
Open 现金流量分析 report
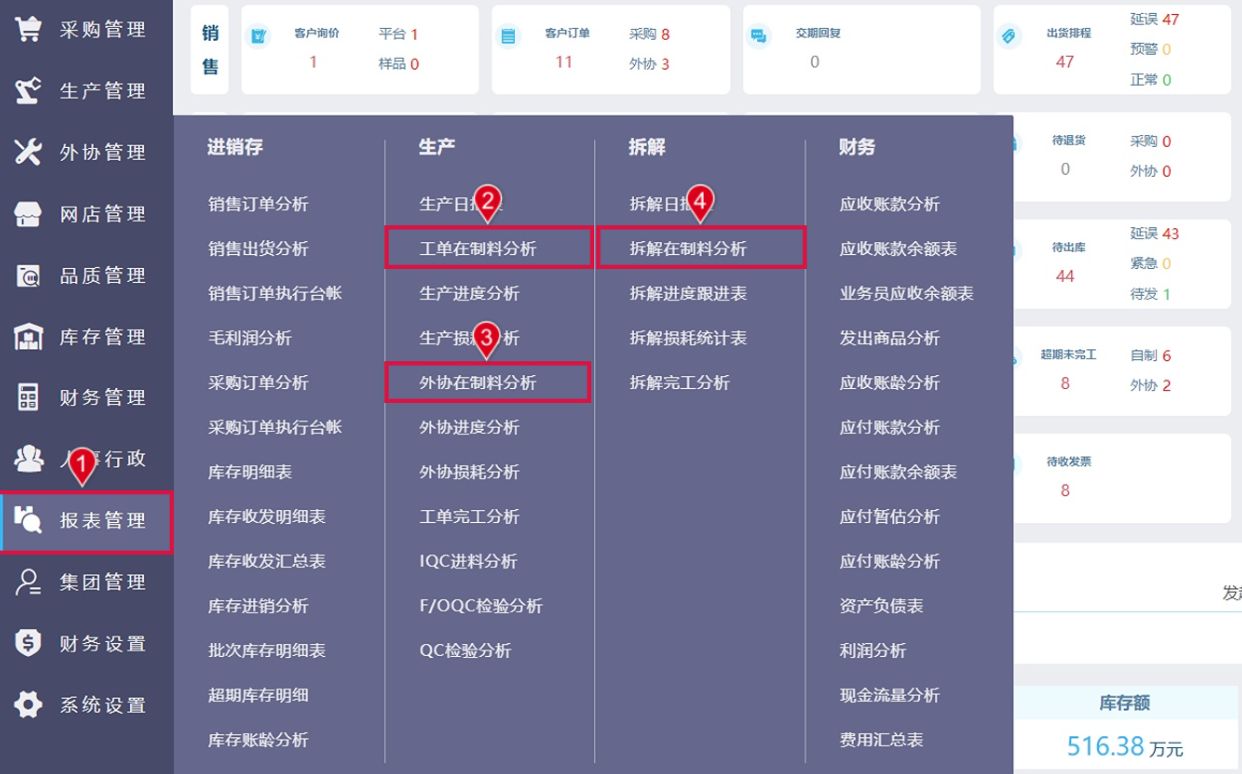(x=889, y=695)
